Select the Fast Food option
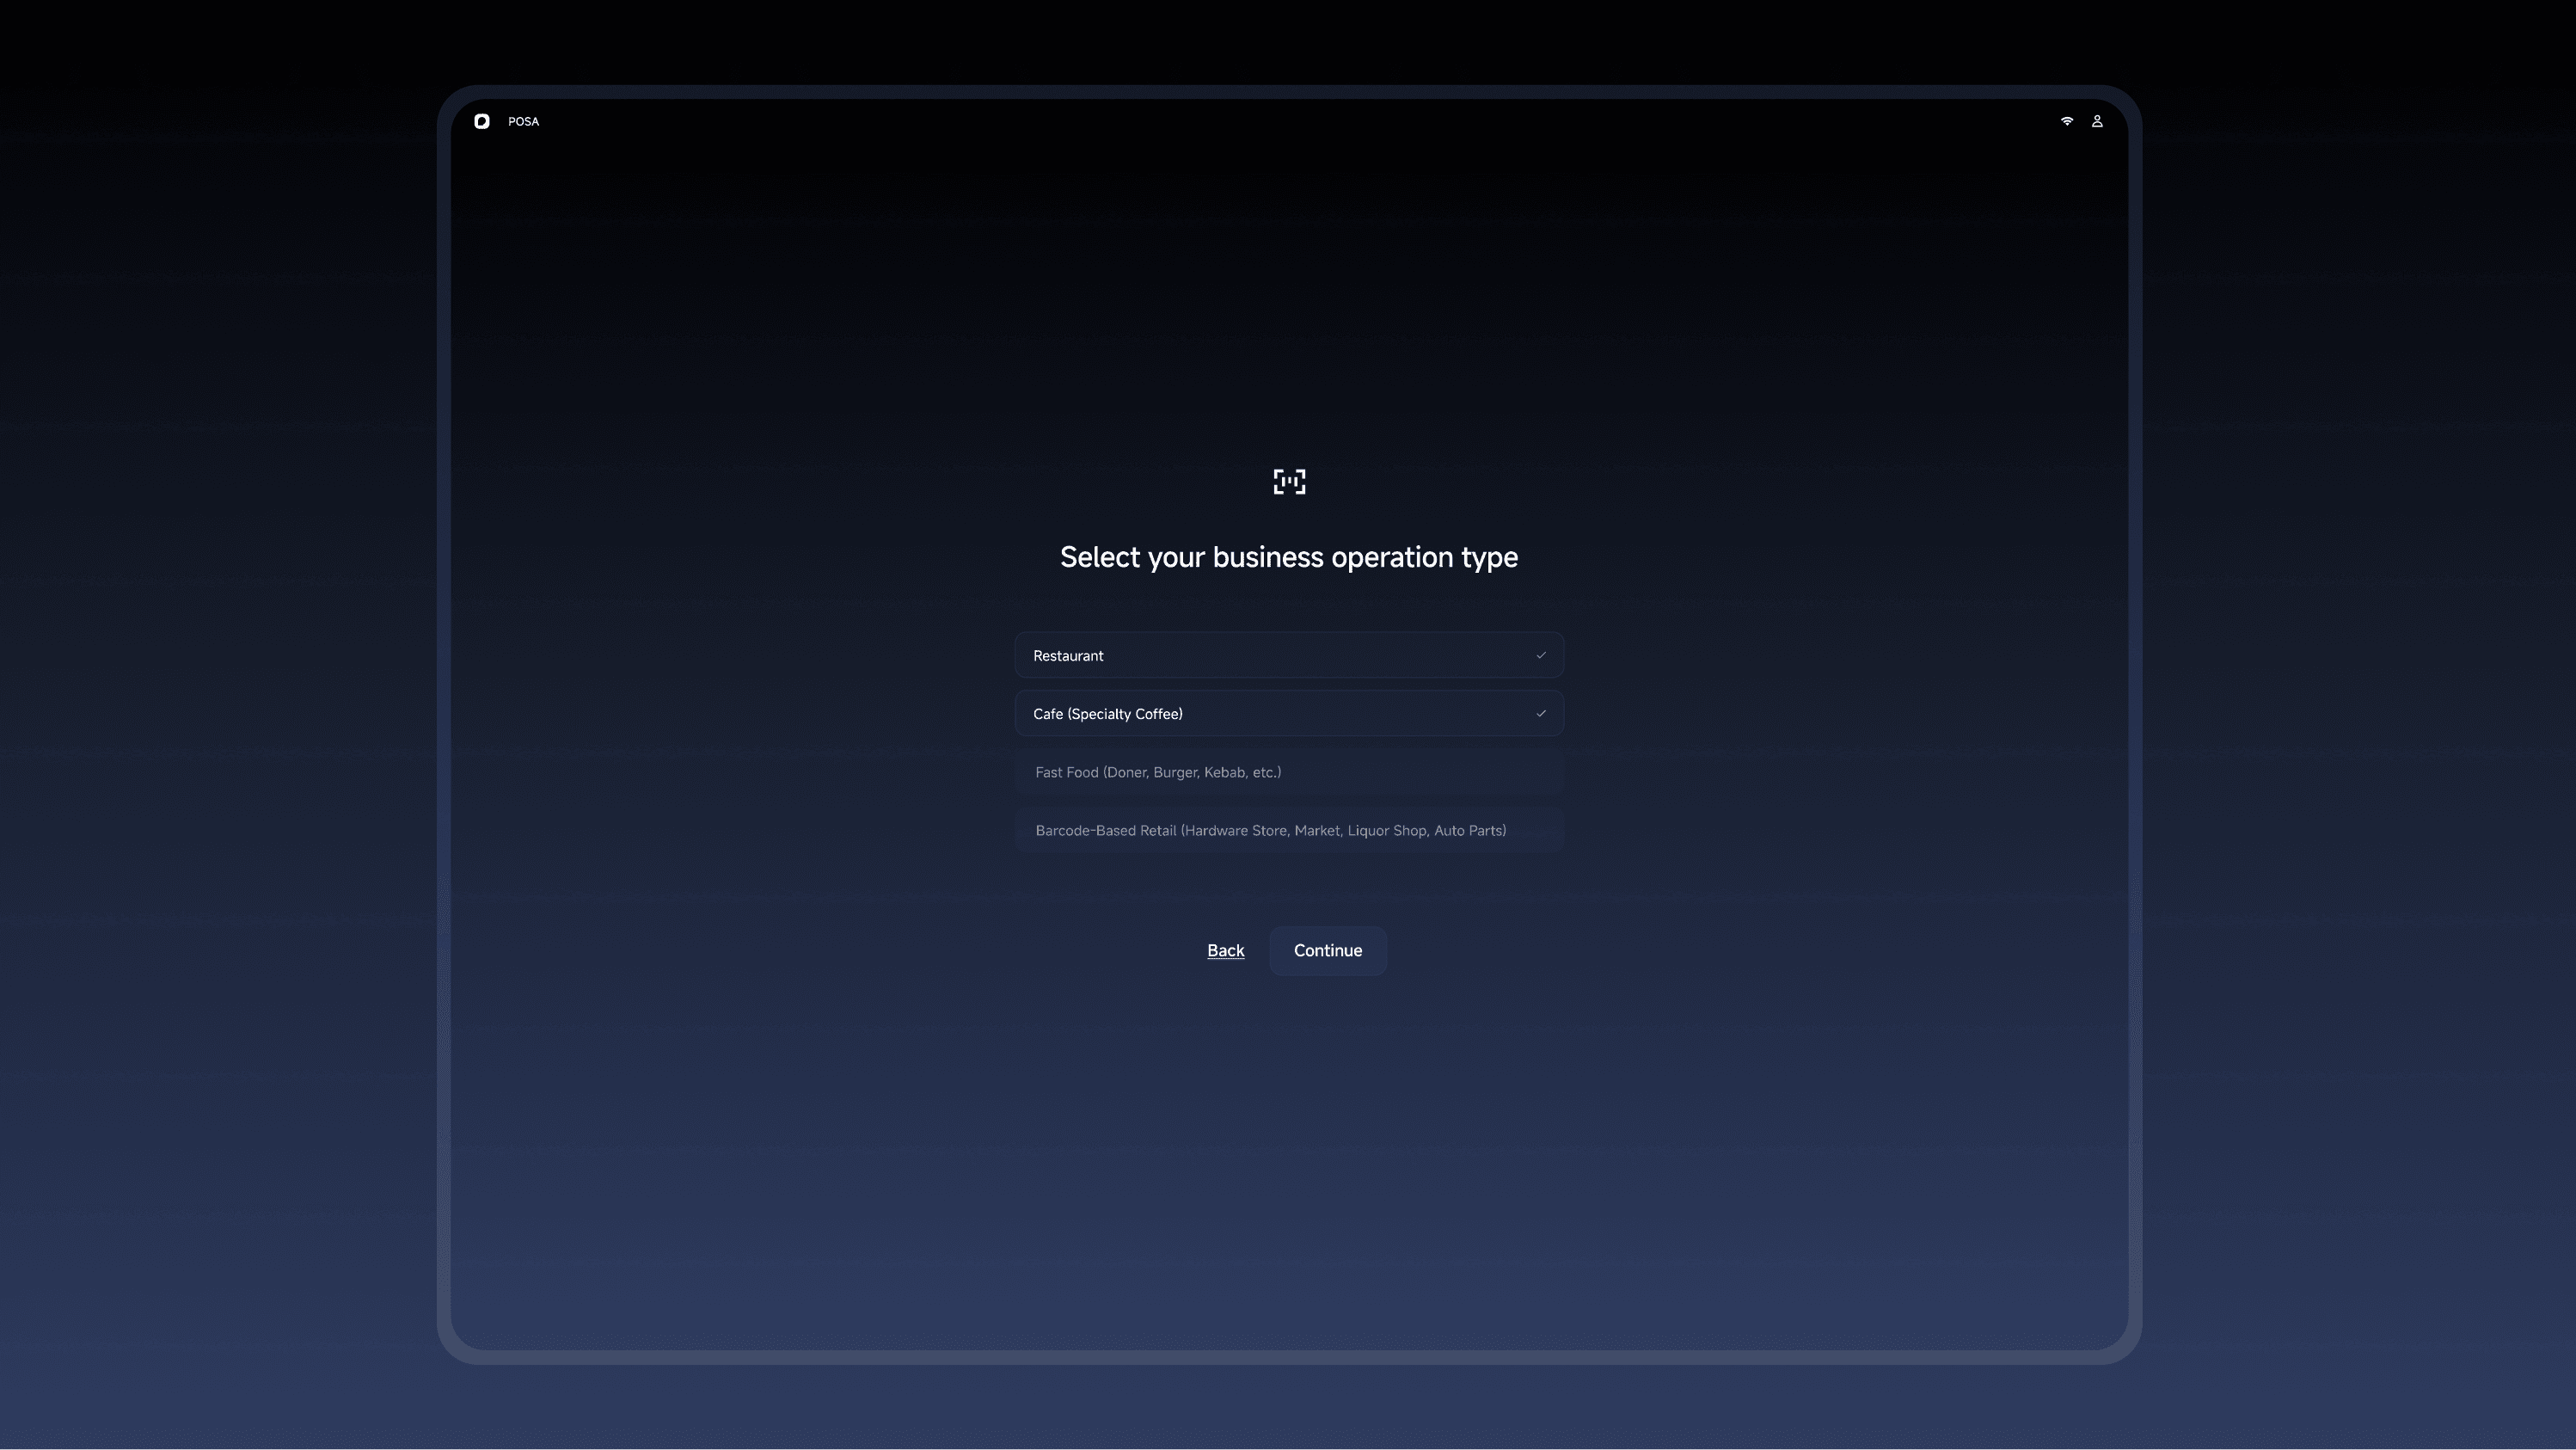2576x1450 pixels. click(x=1288, y=772)
